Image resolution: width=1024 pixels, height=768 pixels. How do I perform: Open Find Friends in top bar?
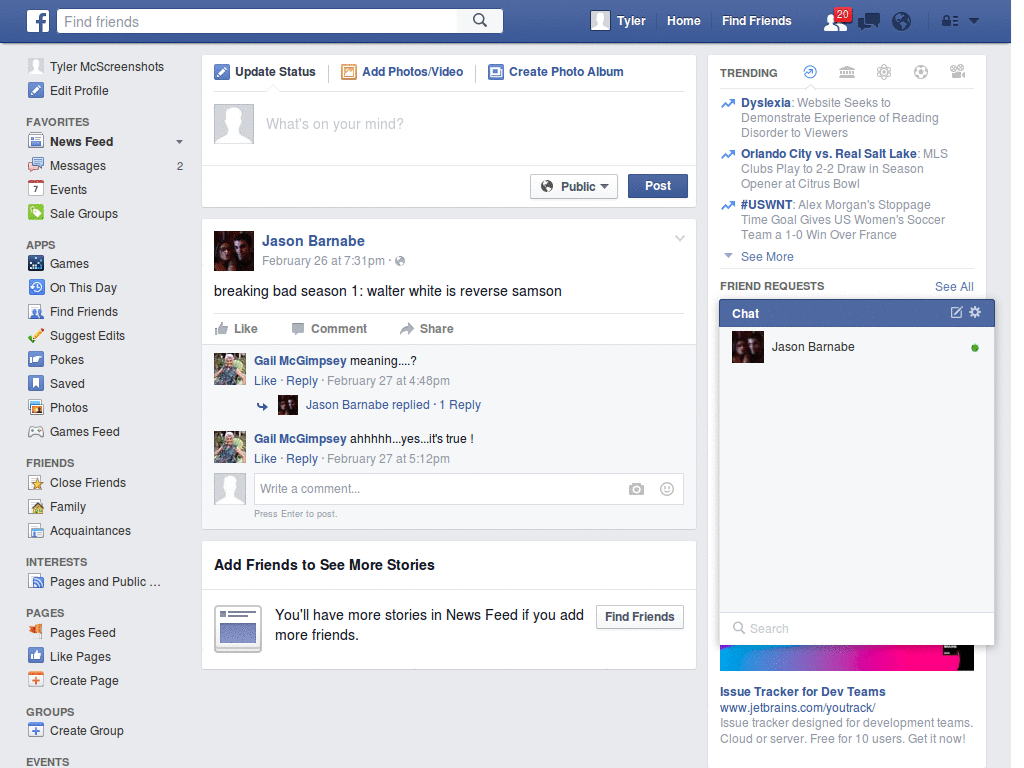coord(756,21)
